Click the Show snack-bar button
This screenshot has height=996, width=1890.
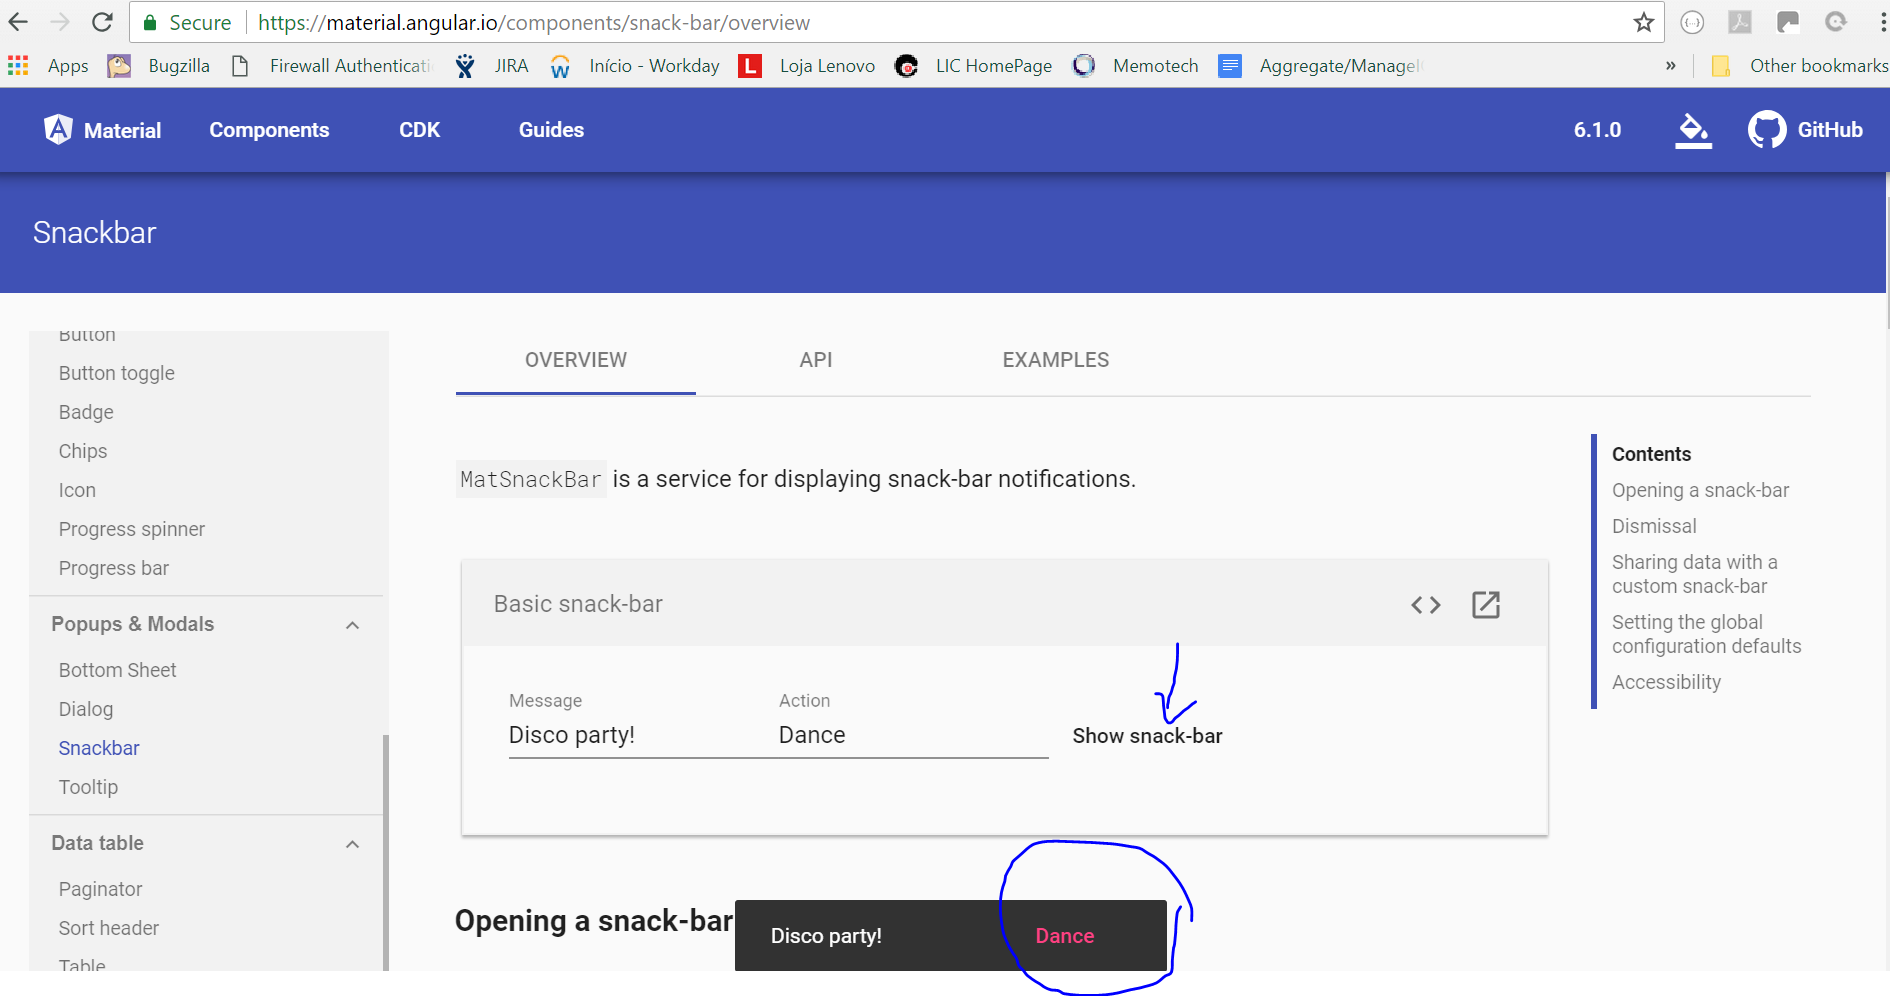[x=1147, y=736]
